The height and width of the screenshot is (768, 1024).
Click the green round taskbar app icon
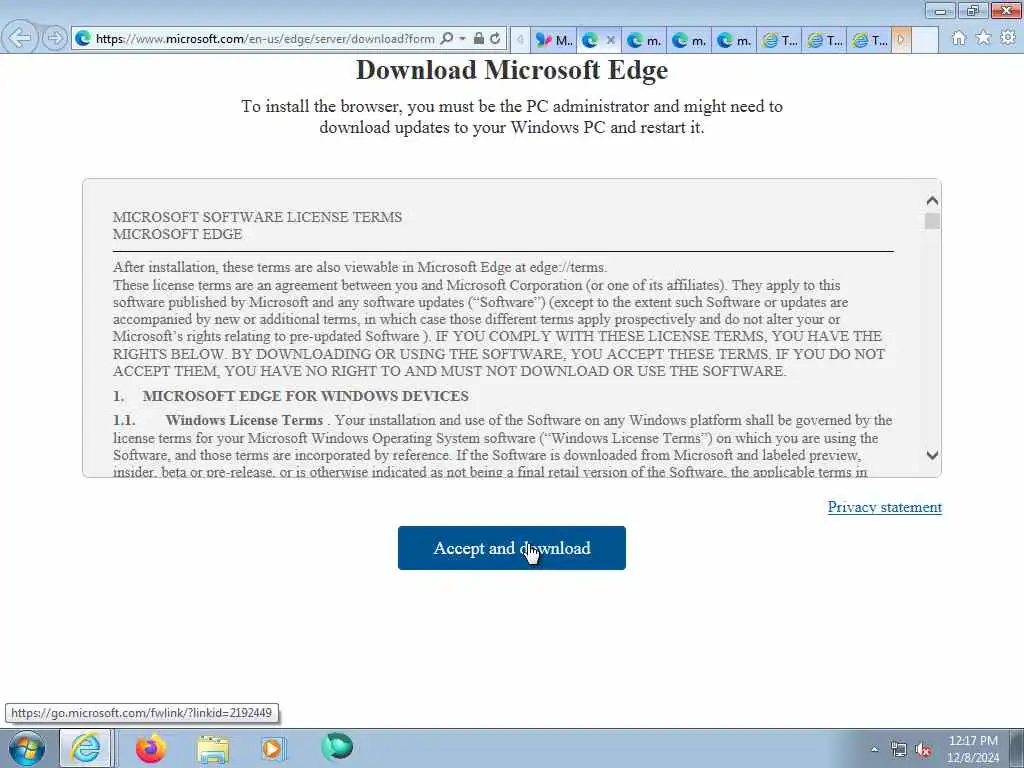click(337, 747)
